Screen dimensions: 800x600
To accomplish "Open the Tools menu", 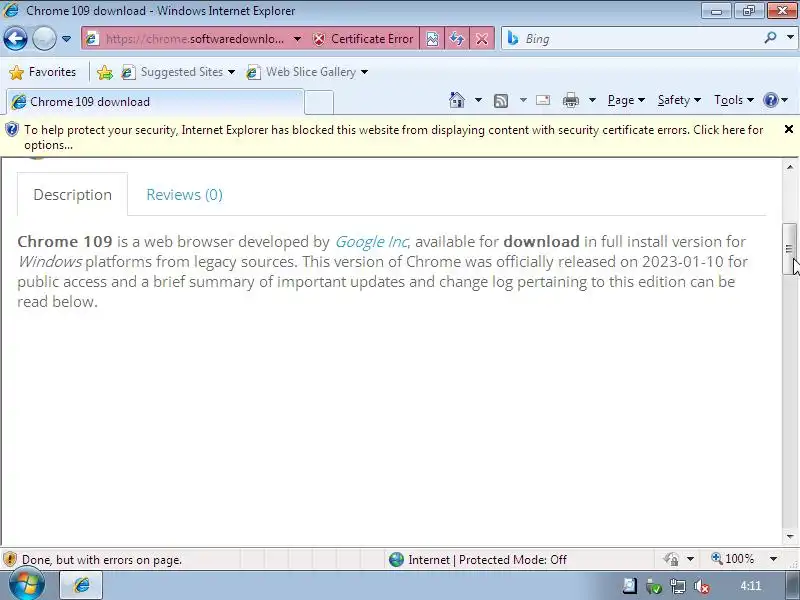I will pos(734,100).
